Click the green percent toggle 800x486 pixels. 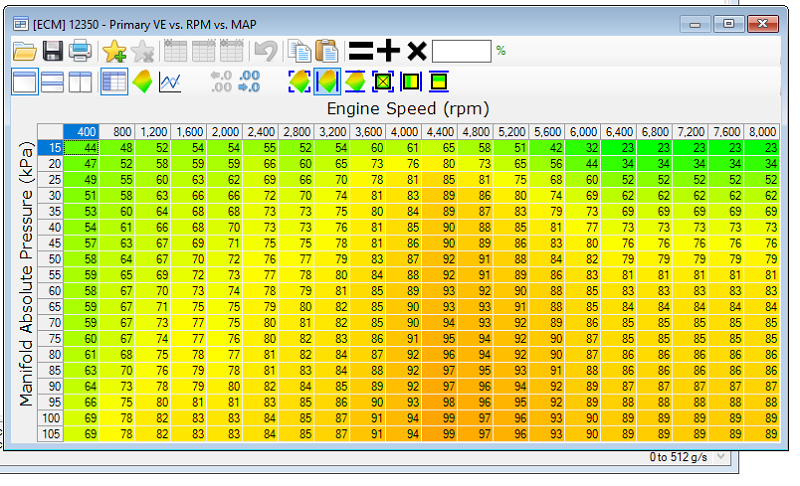(501, 51)
